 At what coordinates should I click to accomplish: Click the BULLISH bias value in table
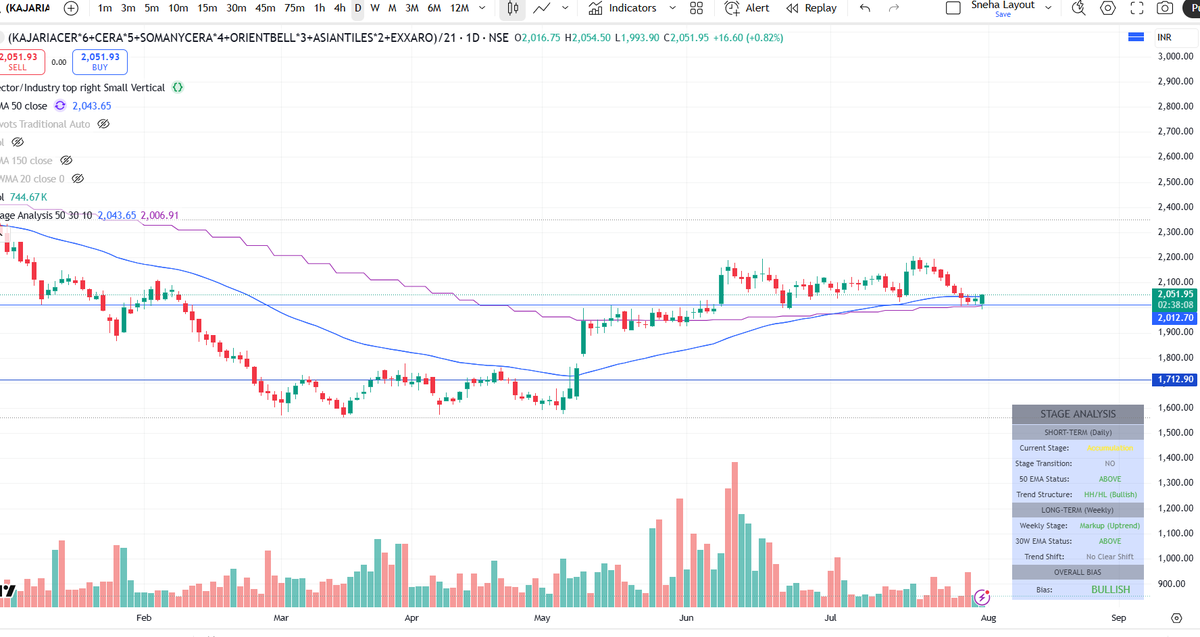pos(1110,590)
